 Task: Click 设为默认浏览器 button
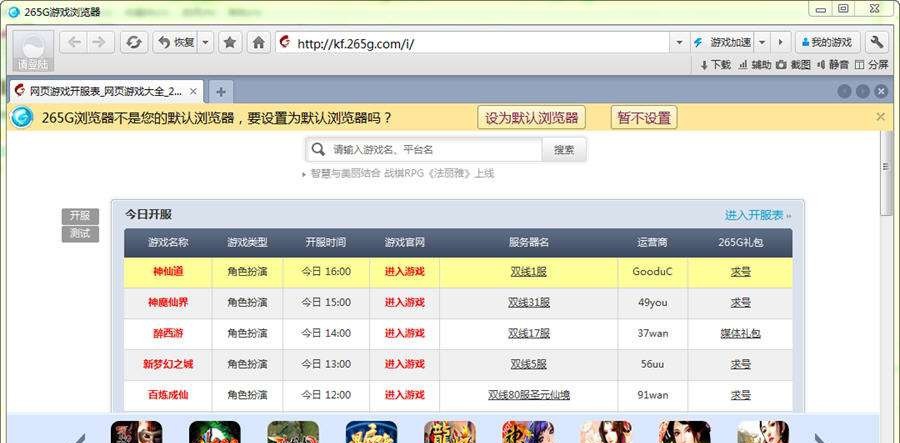pos(532,118)
